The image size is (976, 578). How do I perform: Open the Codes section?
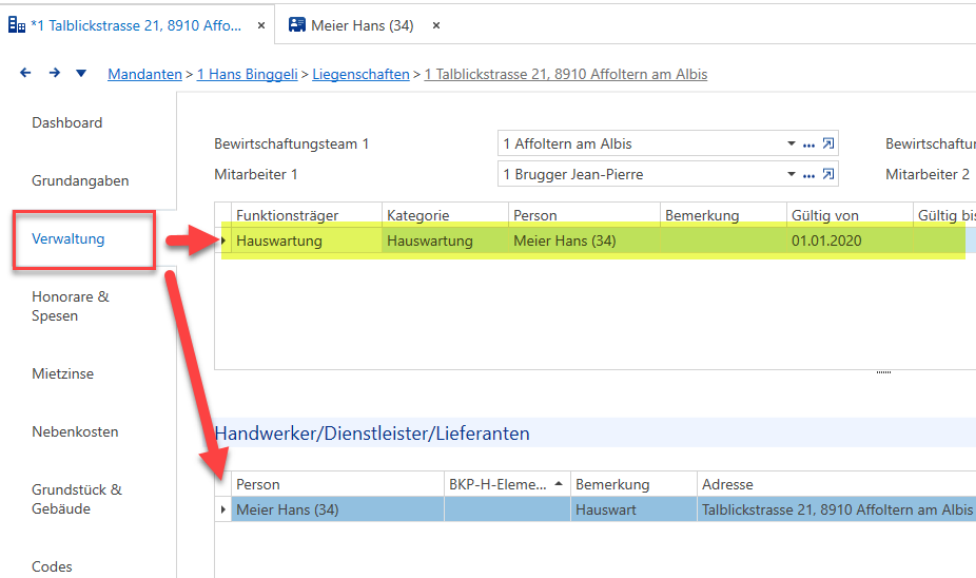coord(52,567)
